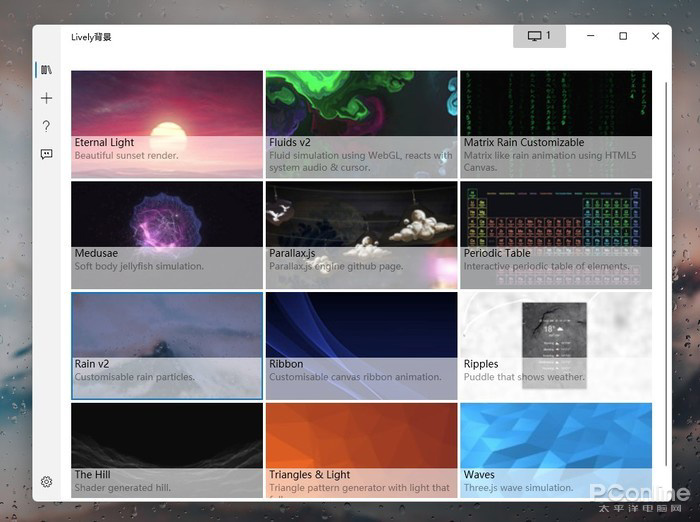Select the Waves wallpaper tile
Image resolution: width=700 pixels, height=522 pixels.
coord(556,450)
